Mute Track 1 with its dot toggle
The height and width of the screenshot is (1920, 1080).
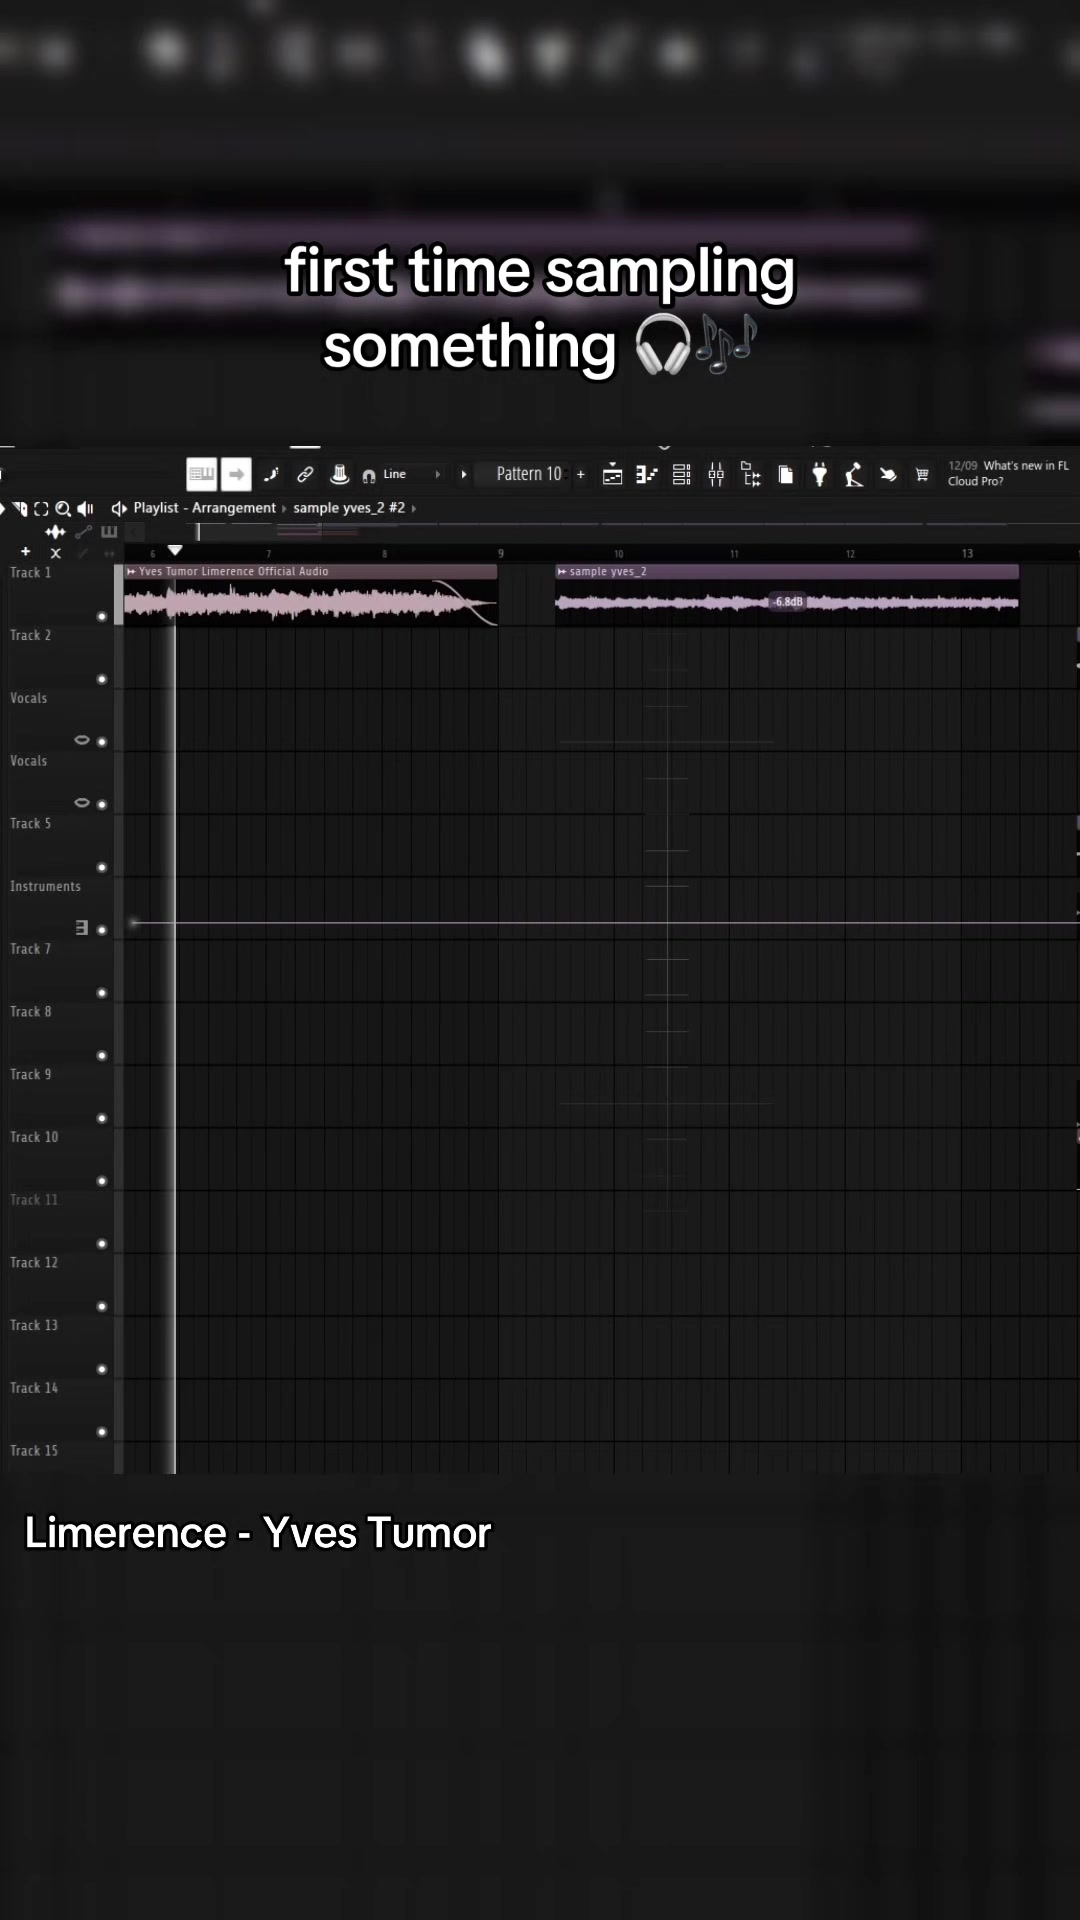101,616
